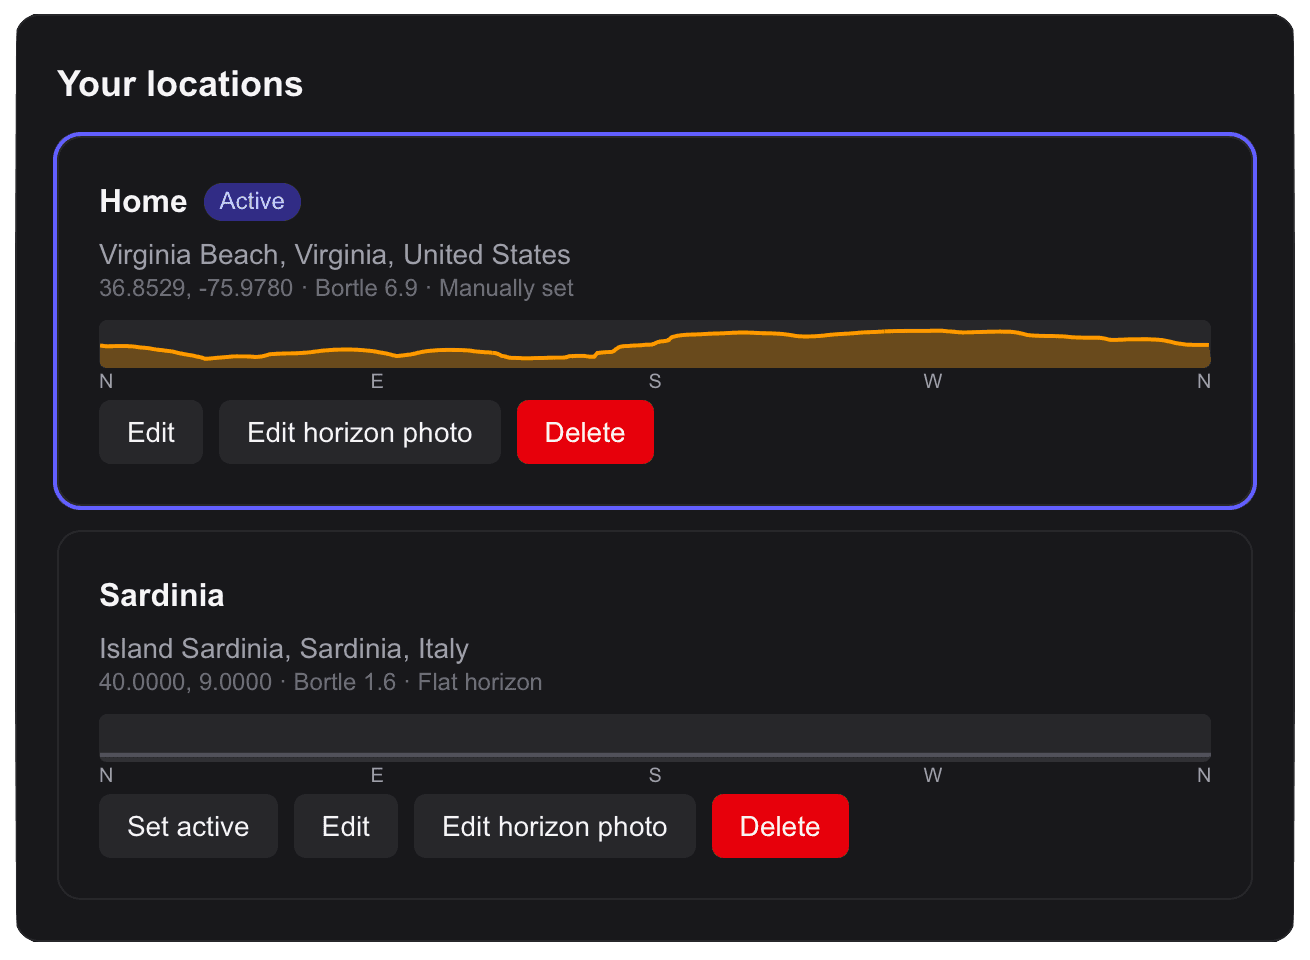Click 'Island Sardinia, Sardinia, Italy' text
Viewport: 1310px width, 960px height.
(x=284, y=649)
